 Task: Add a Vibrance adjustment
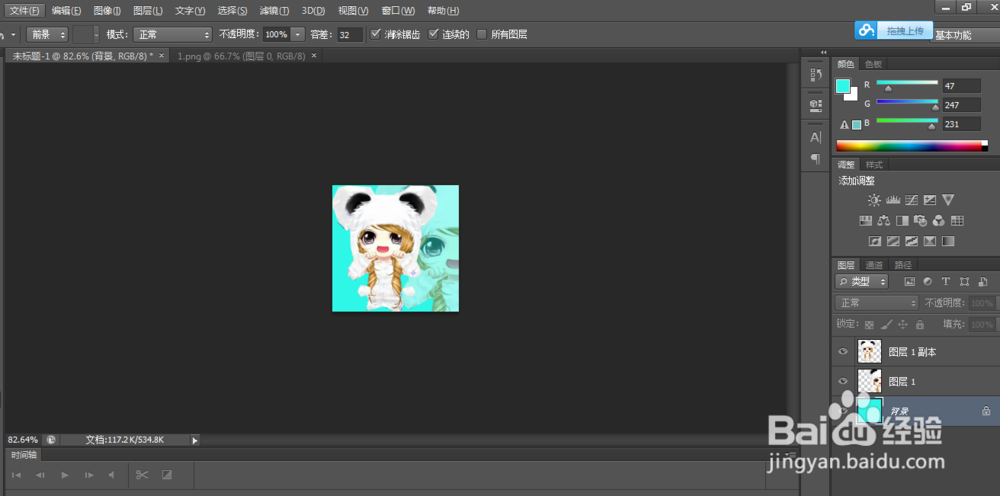click(x=948, y=200)
